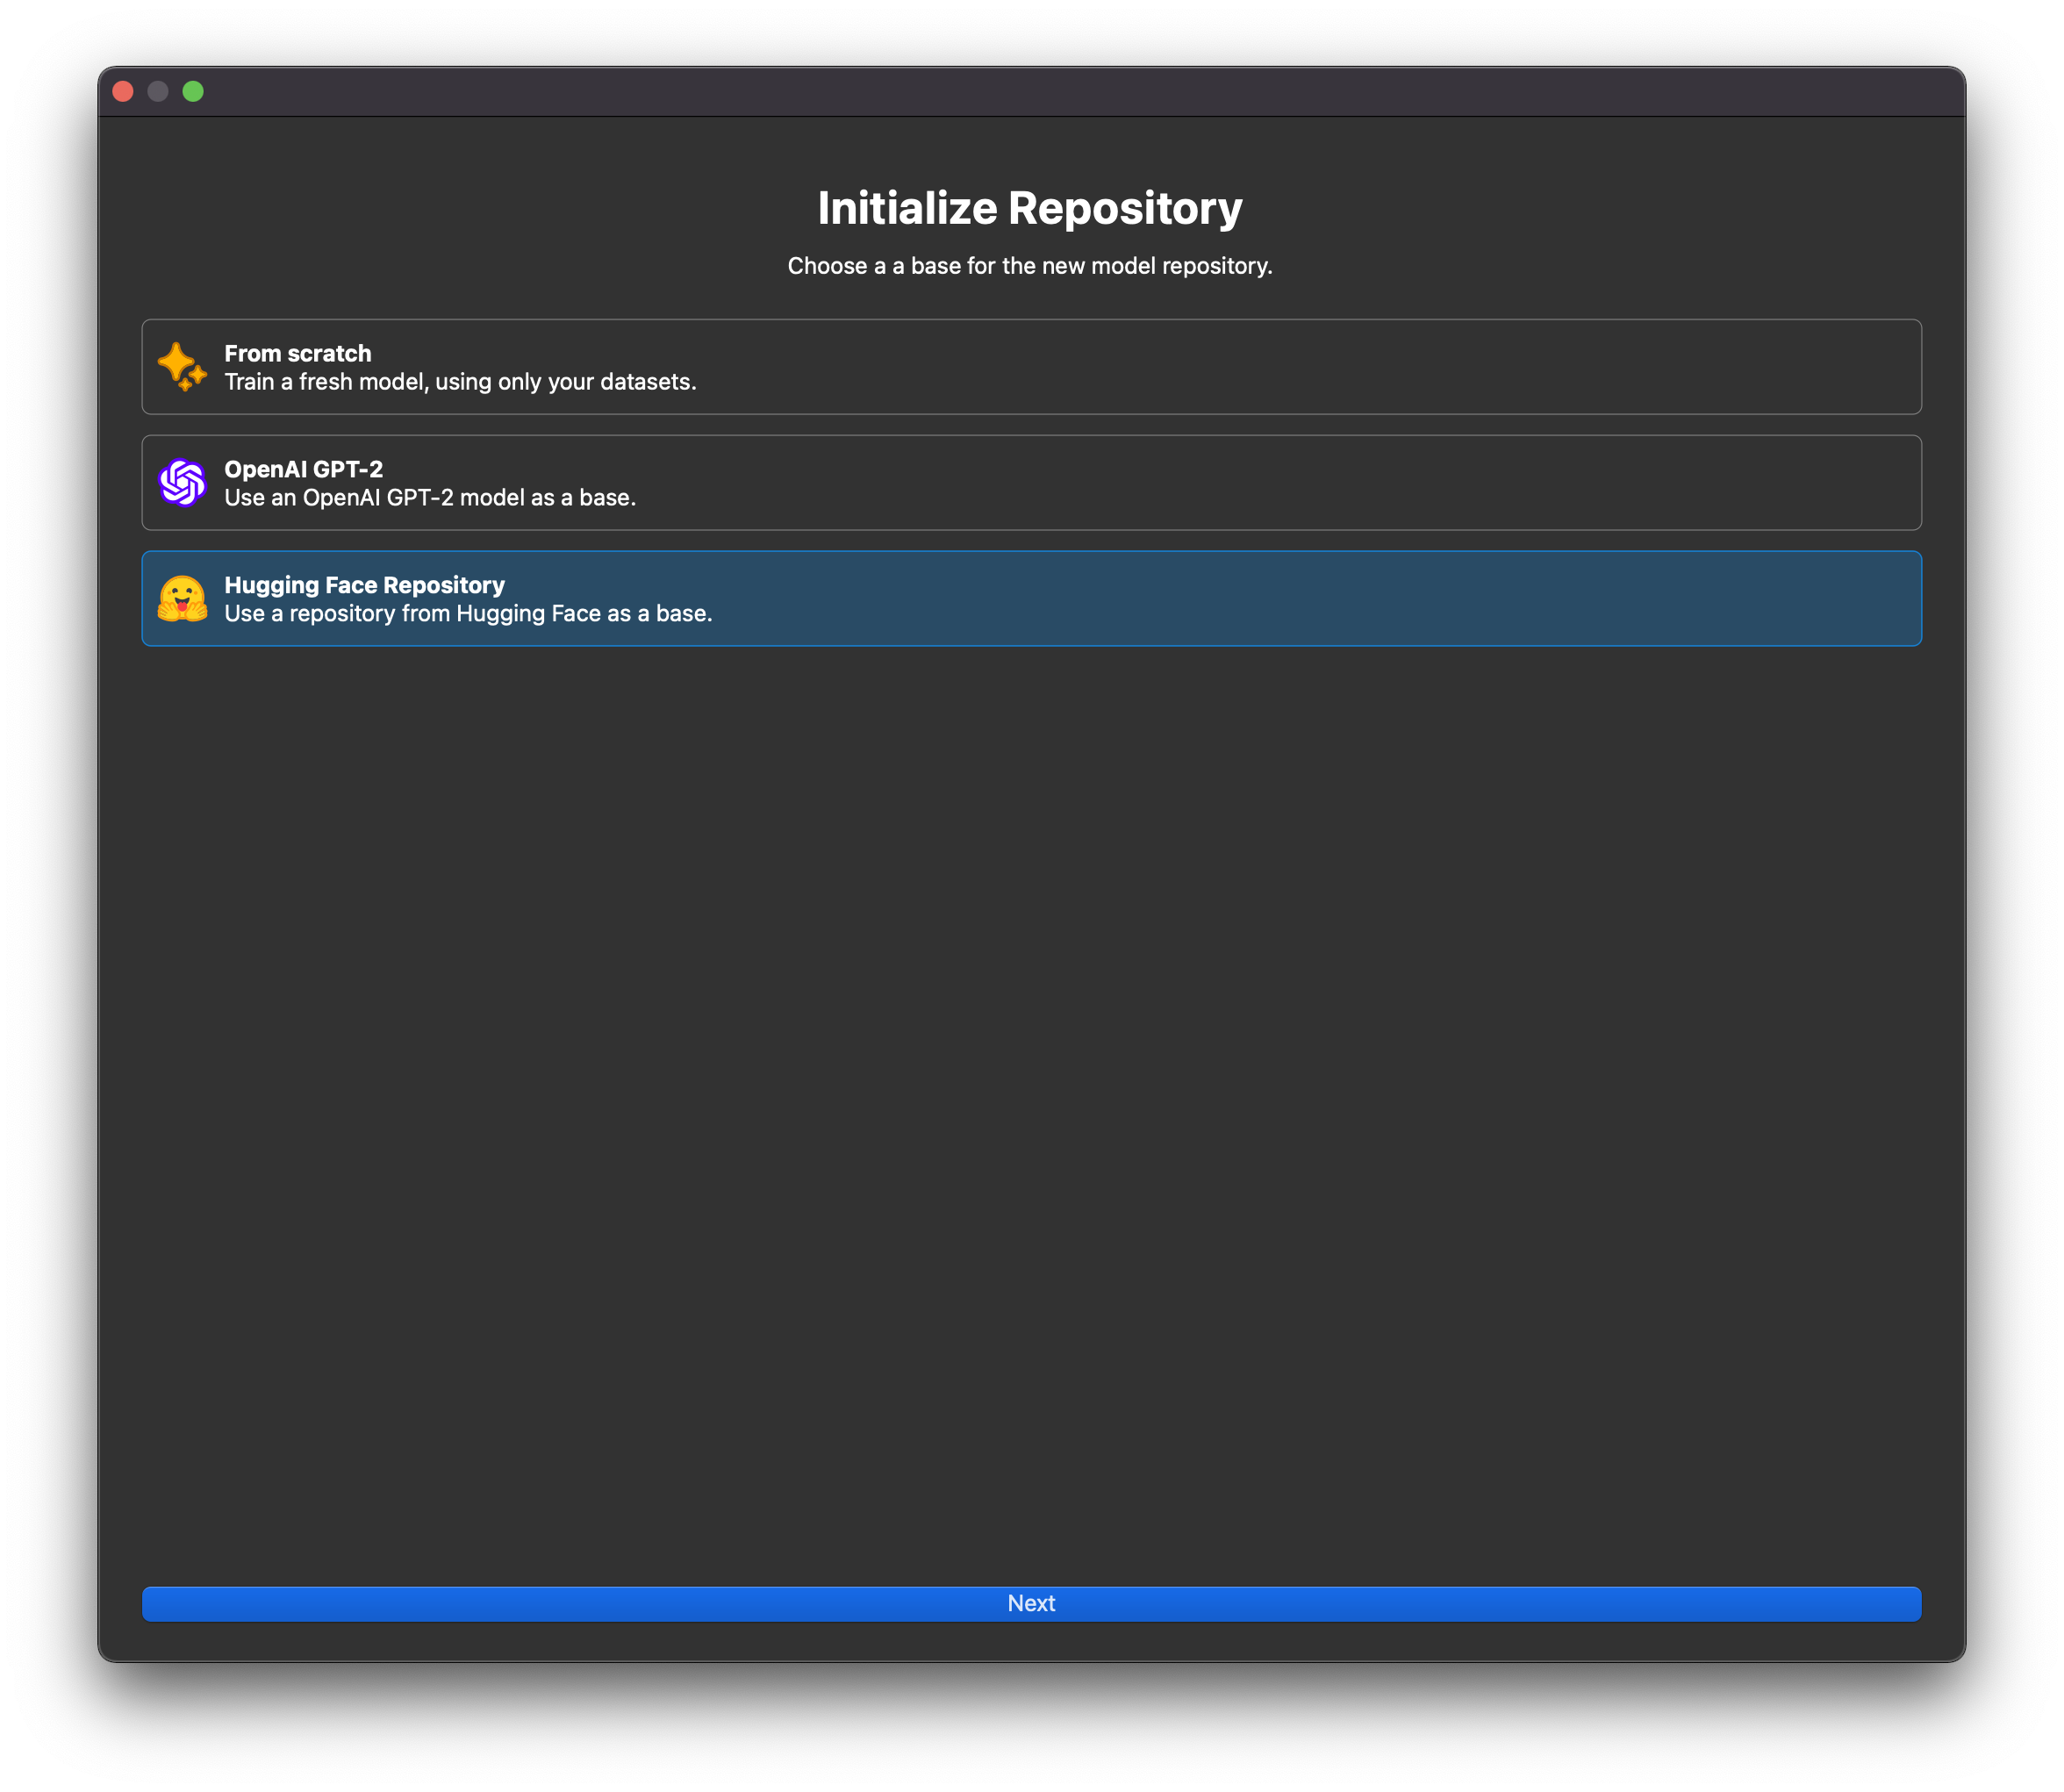Click the From Scratch sparkle icon
The image size is (2064, 1792).
pos(181,367)
